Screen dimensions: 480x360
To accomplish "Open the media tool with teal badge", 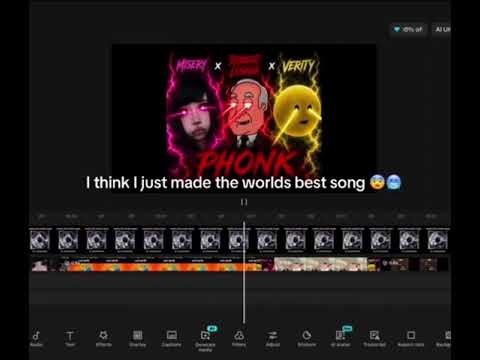I will (205, 339).
